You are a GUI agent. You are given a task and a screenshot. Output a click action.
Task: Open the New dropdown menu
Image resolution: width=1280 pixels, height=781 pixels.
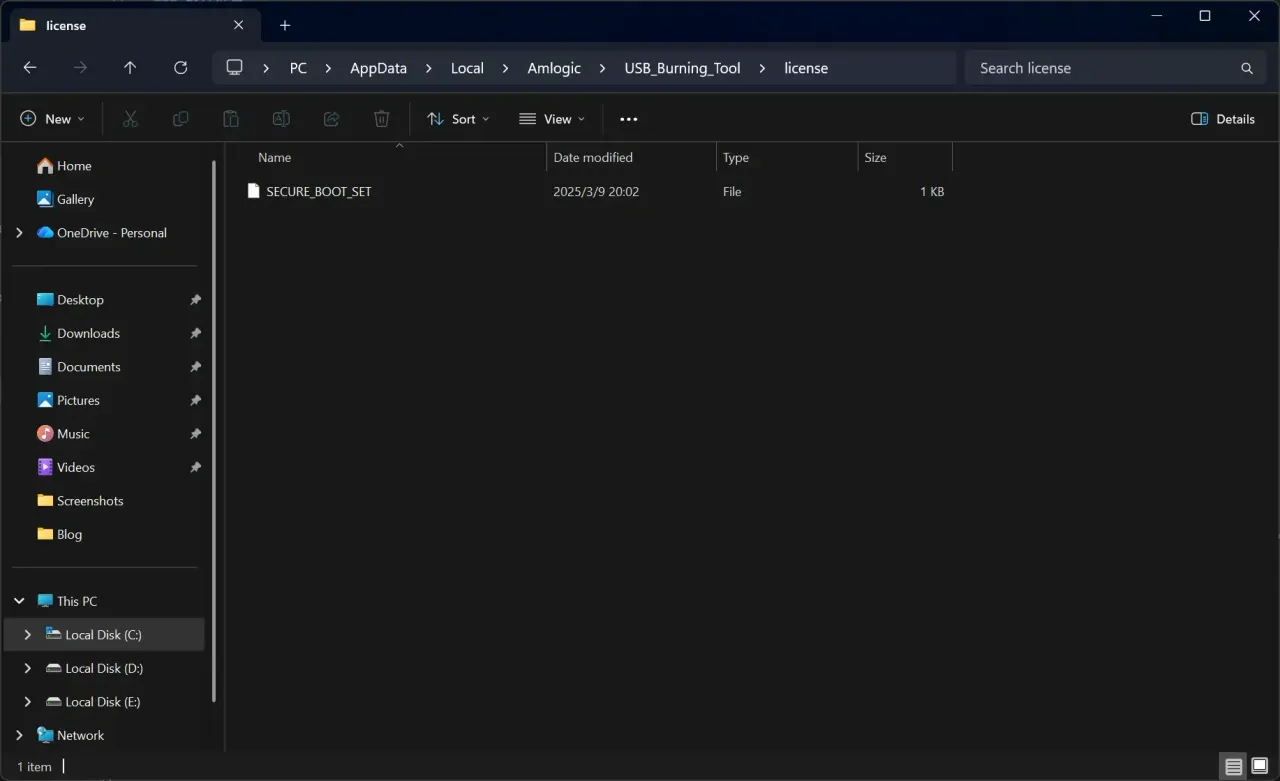click(53, 119)
